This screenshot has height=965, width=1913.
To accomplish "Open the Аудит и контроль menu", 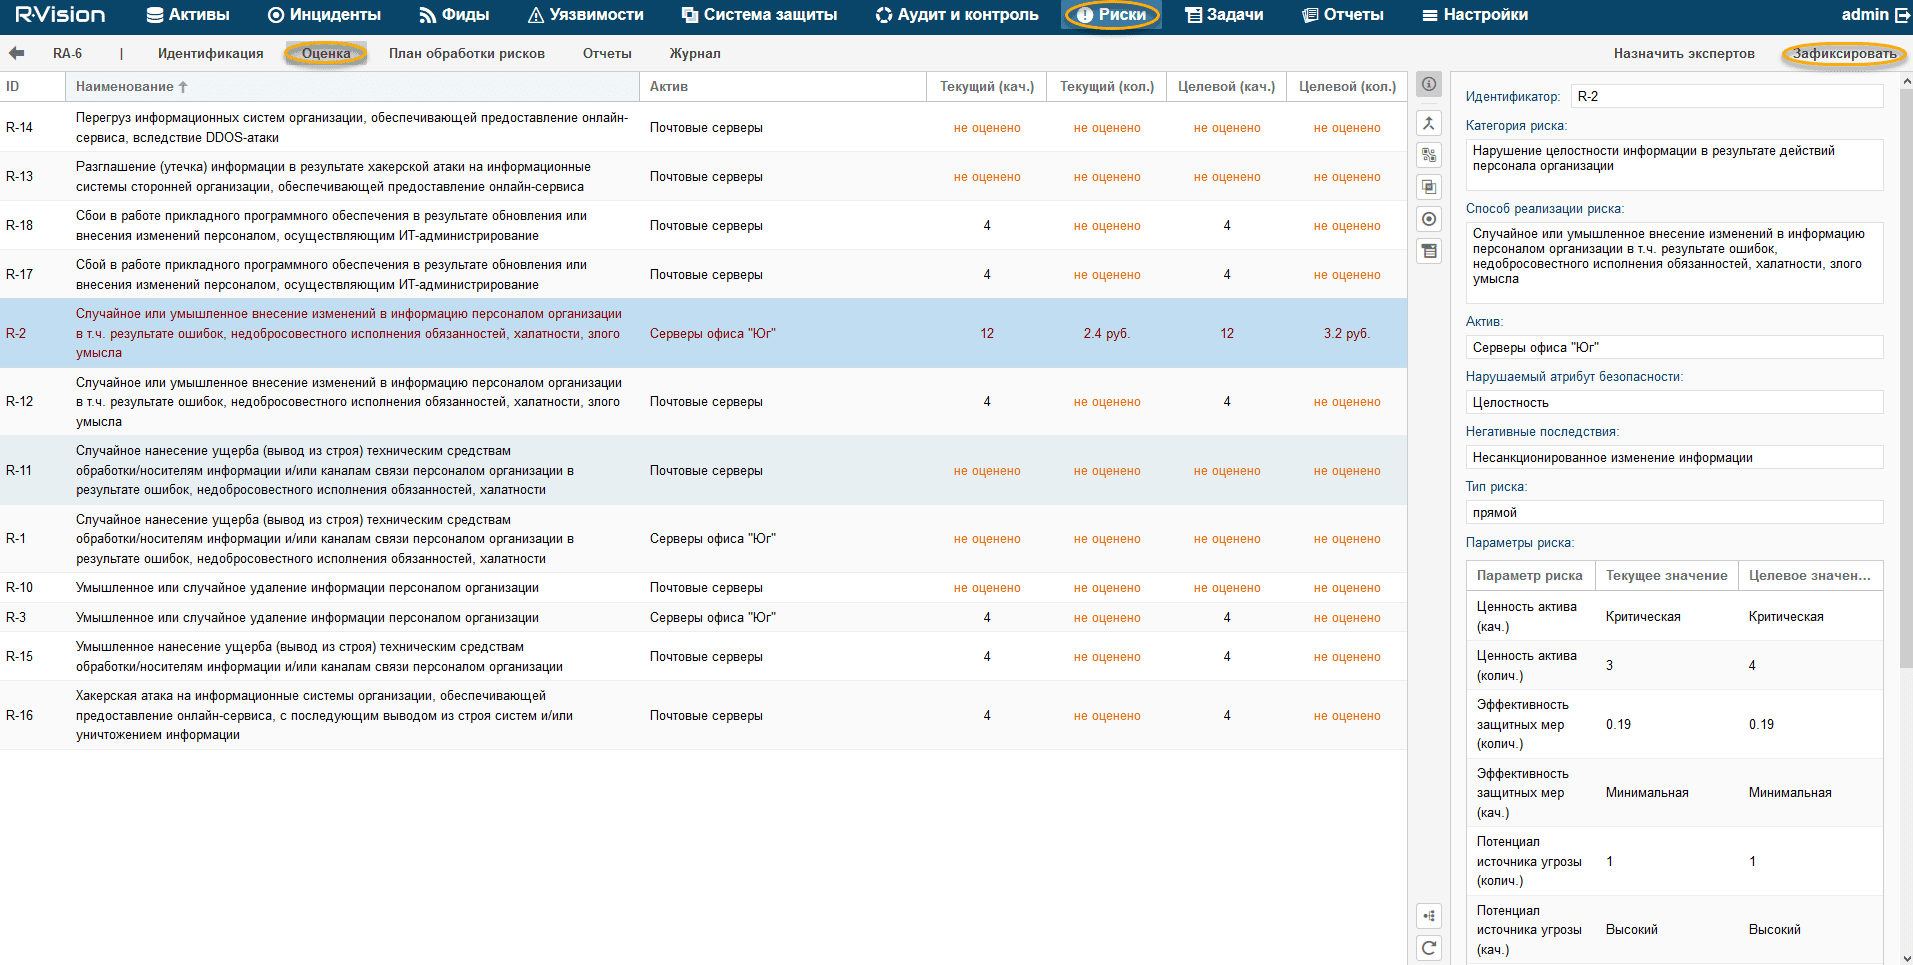I will pyautogui.click(x=957, y=15).
